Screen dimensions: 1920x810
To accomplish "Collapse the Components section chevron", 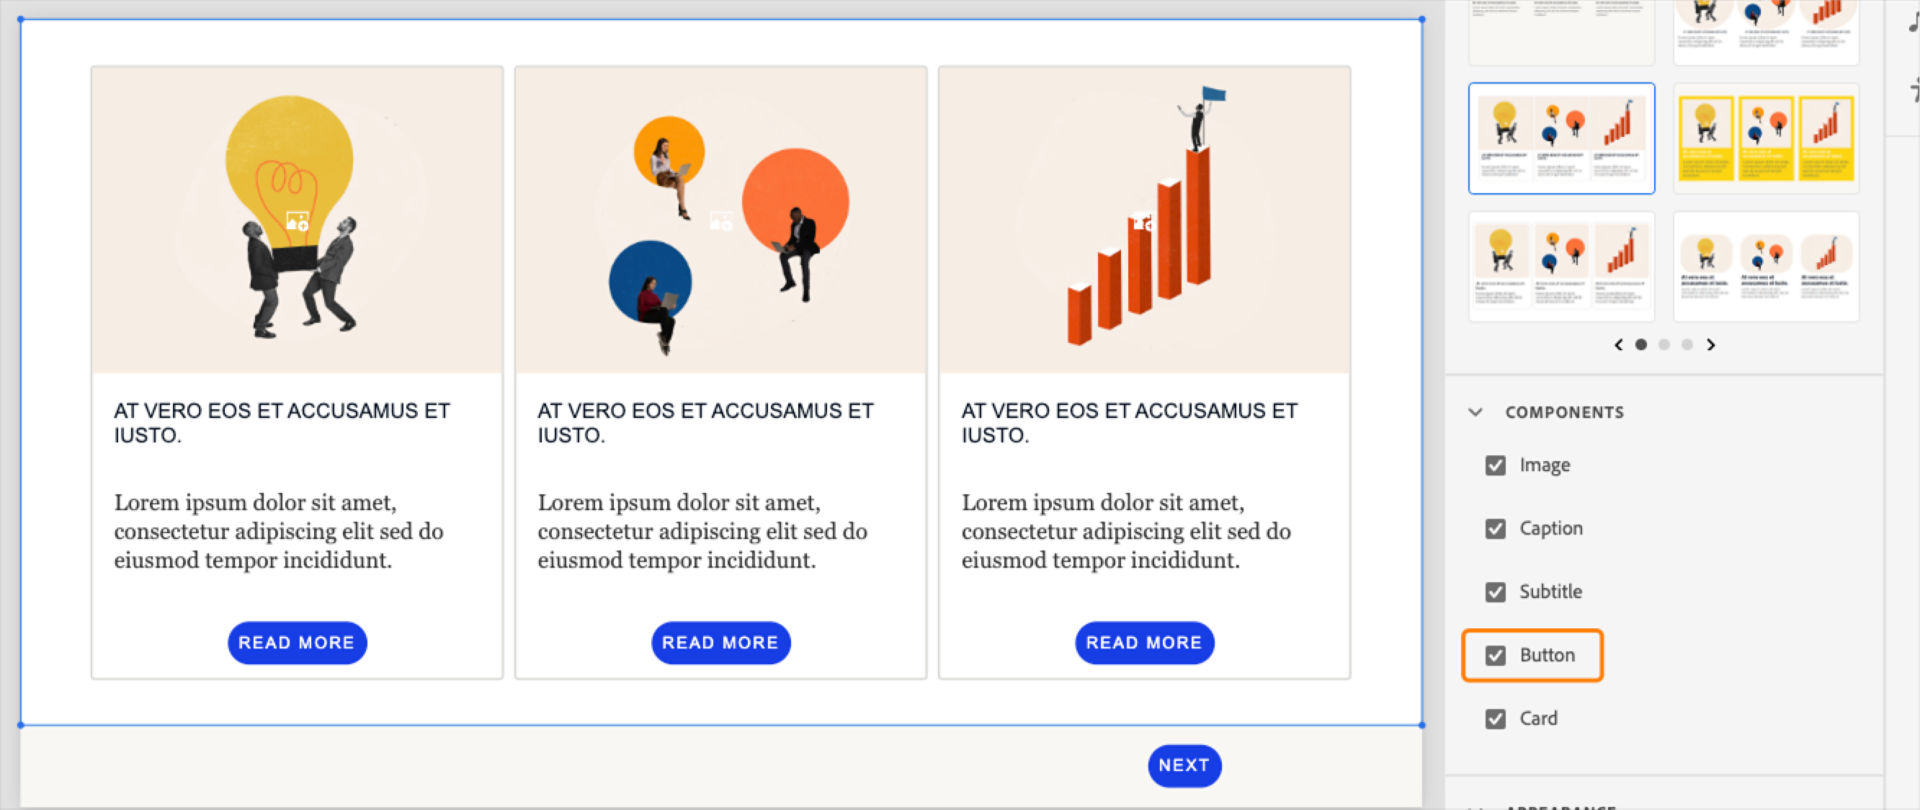I will coord(1475,412).
